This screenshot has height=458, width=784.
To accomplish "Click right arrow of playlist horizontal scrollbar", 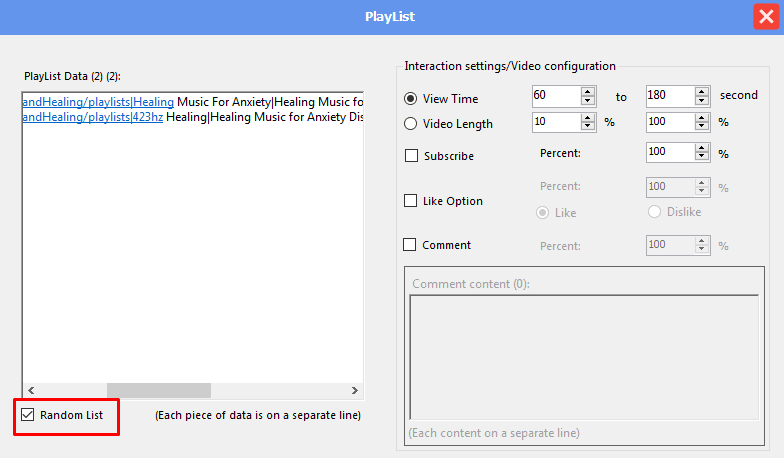I will 354,390.
